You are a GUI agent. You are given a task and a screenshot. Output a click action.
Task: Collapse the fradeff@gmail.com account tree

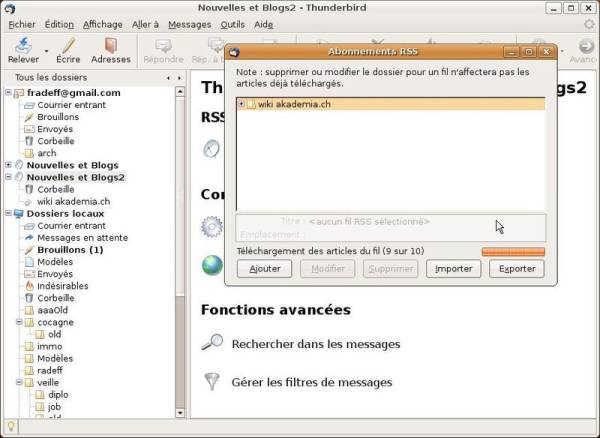(8, 93)
